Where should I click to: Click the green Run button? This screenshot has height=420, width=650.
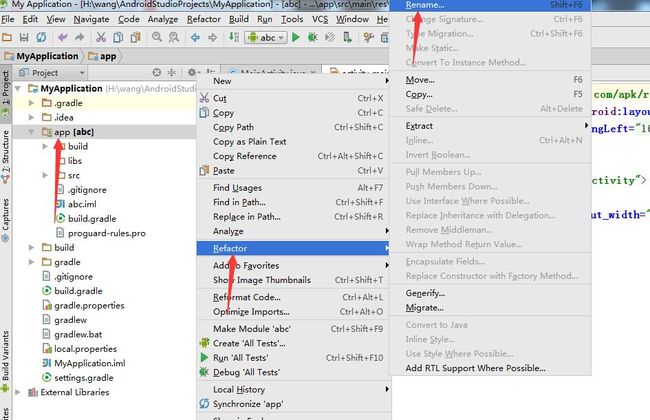click(296, 37)
